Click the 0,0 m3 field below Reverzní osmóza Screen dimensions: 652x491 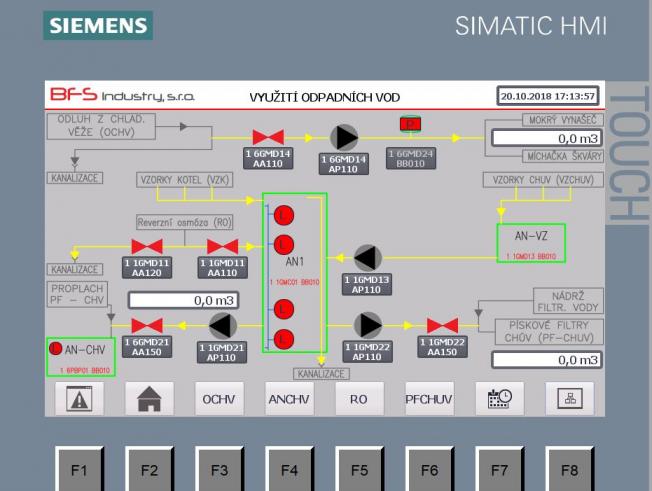[183, 300]
